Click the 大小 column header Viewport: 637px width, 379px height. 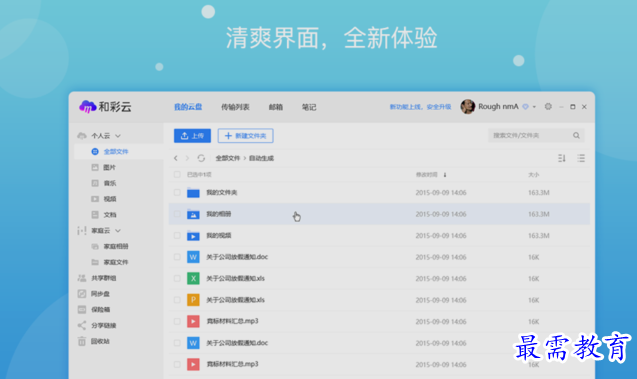click(x=533, y=175)
